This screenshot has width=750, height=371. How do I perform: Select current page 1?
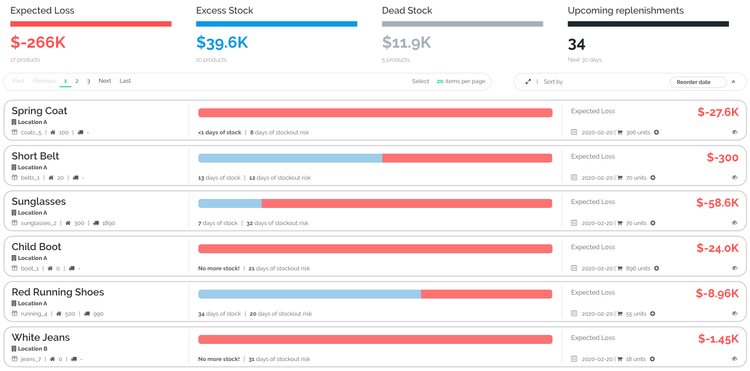tap(66, 81)
